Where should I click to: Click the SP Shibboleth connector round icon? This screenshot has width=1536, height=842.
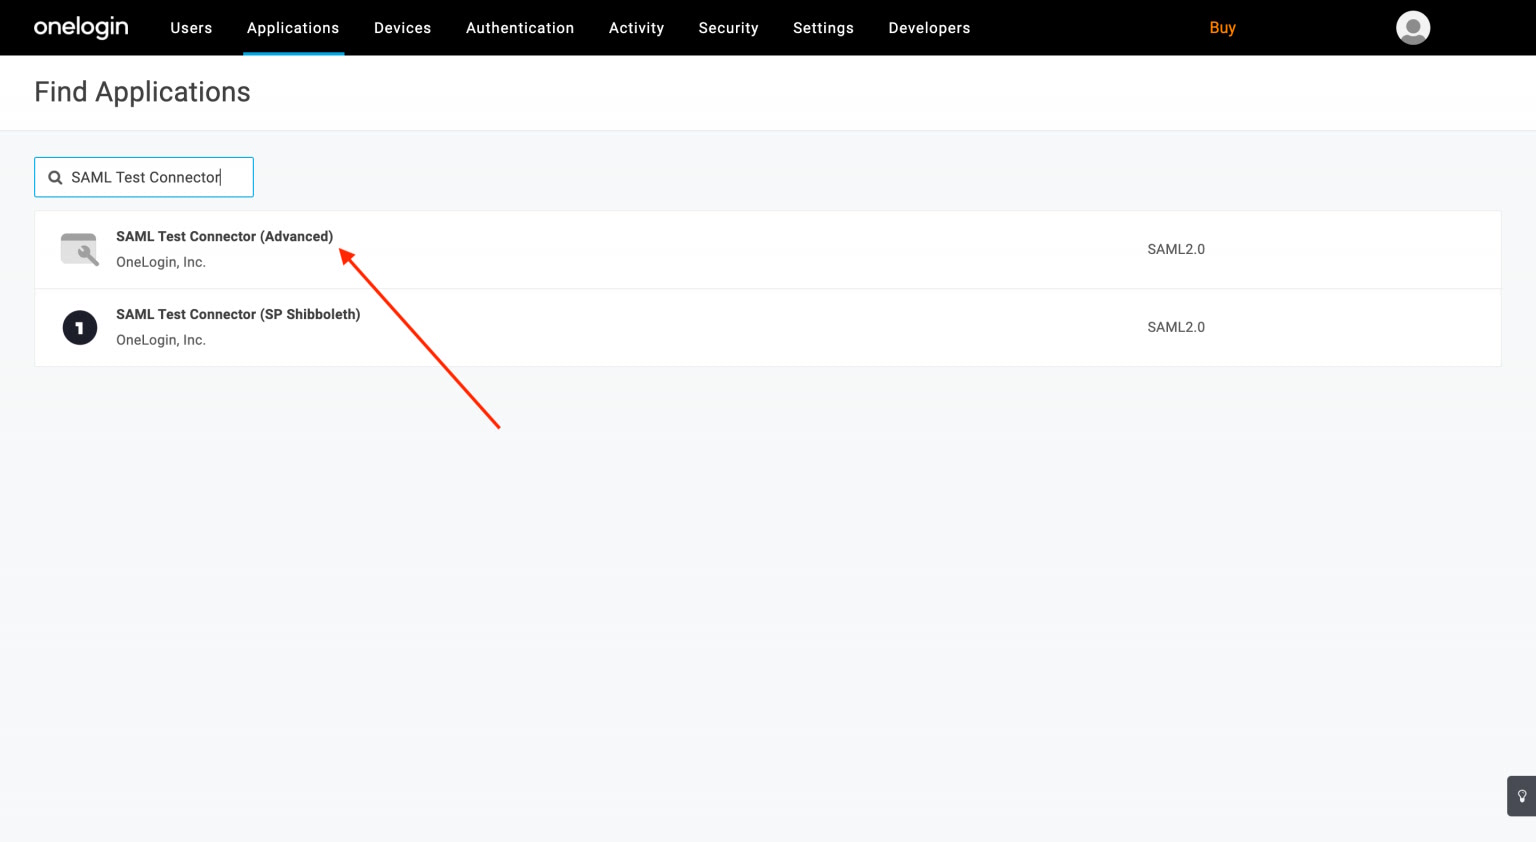tap(80, 327)
